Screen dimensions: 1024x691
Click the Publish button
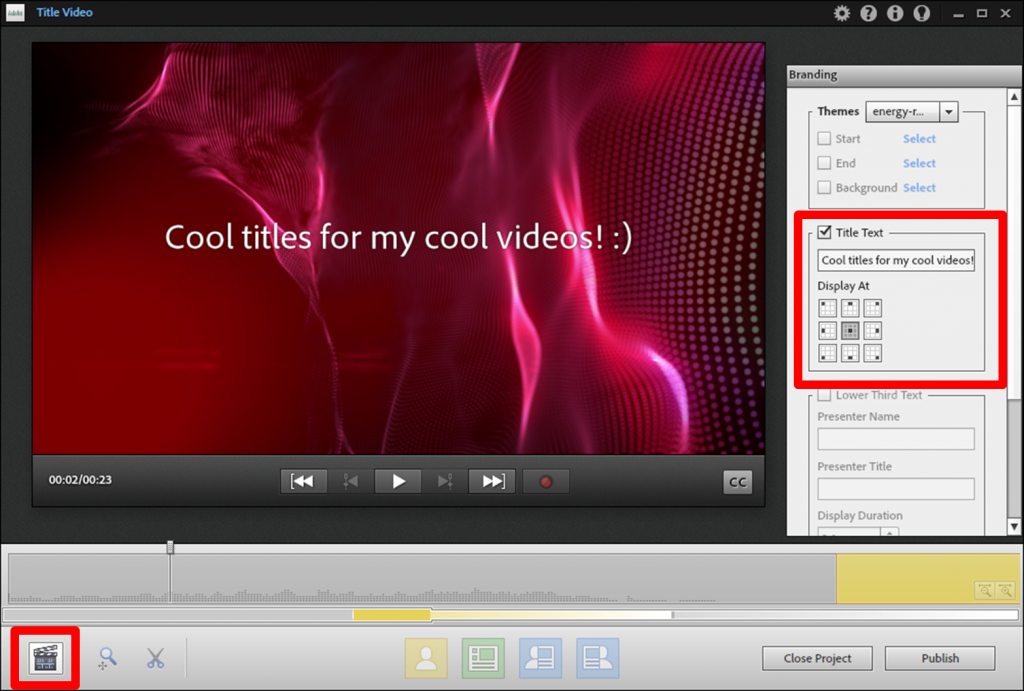pos(940,658)
